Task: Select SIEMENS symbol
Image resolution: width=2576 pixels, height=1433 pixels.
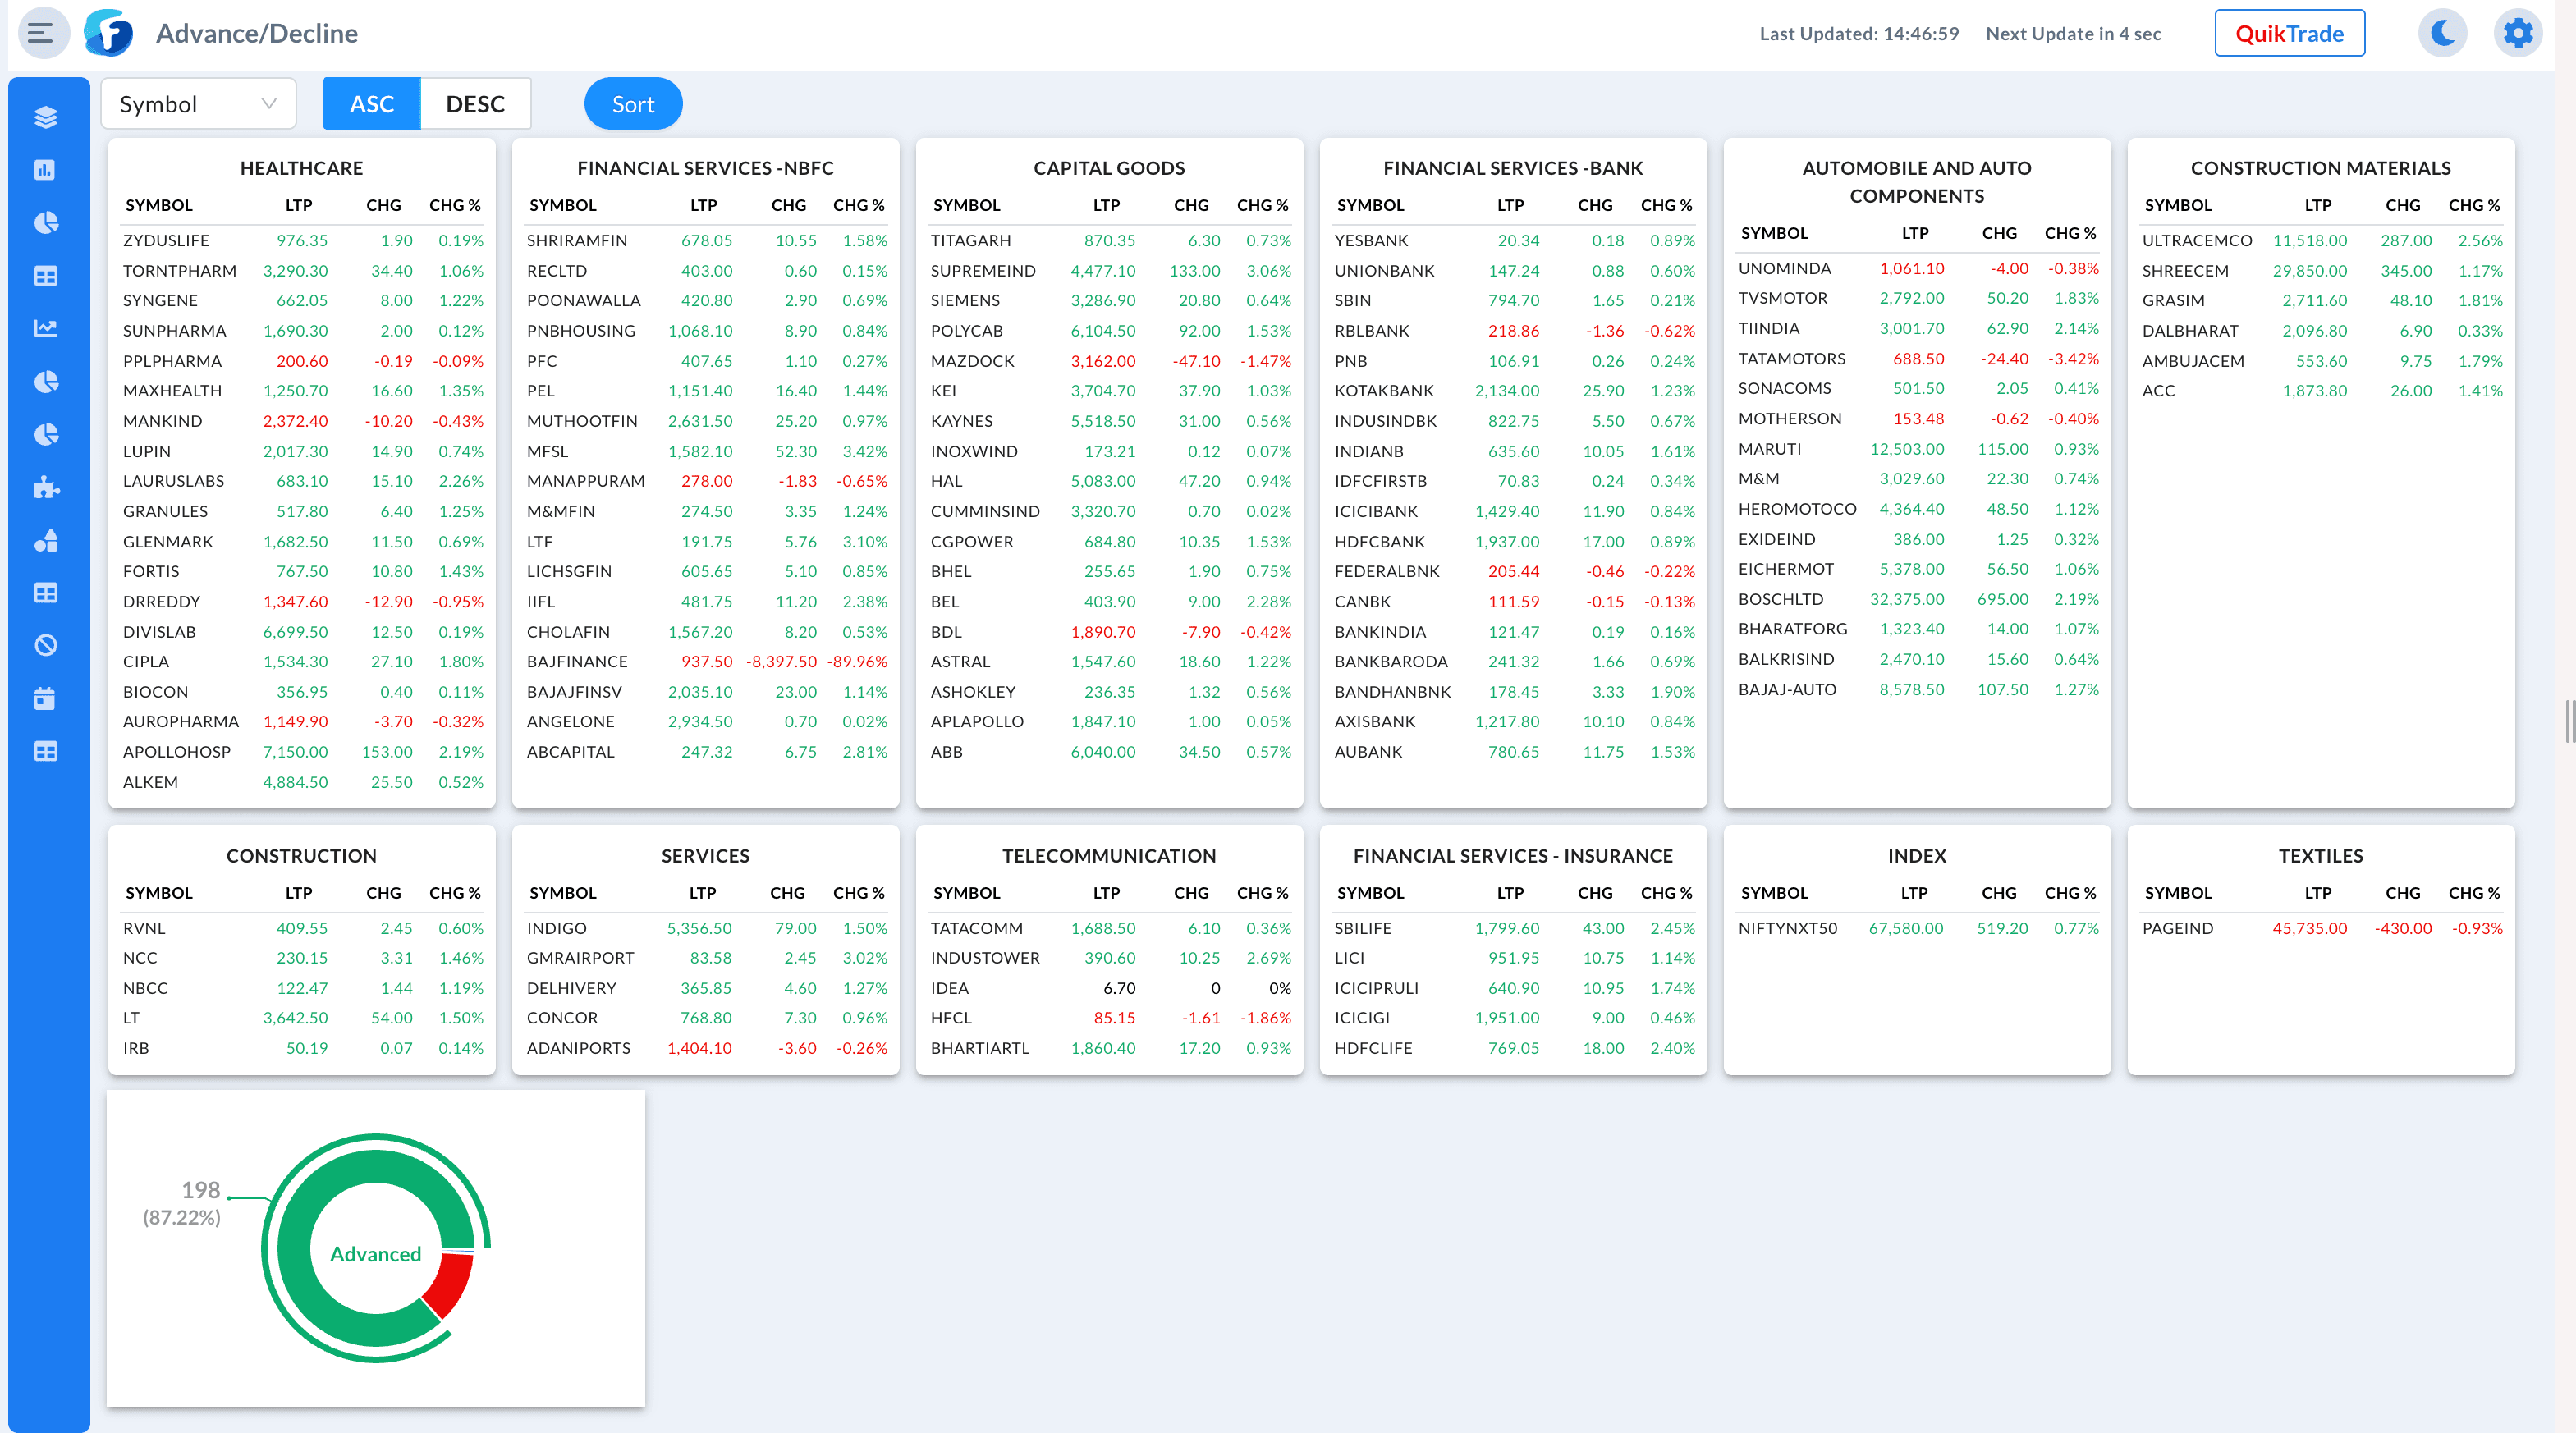Action: 966,300
